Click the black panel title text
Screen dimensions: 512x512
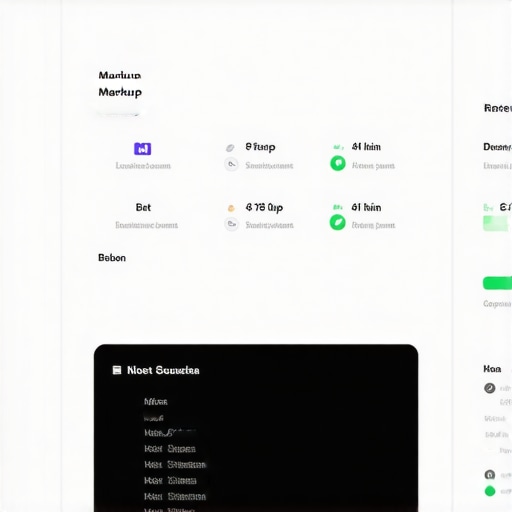click(163, 370)
